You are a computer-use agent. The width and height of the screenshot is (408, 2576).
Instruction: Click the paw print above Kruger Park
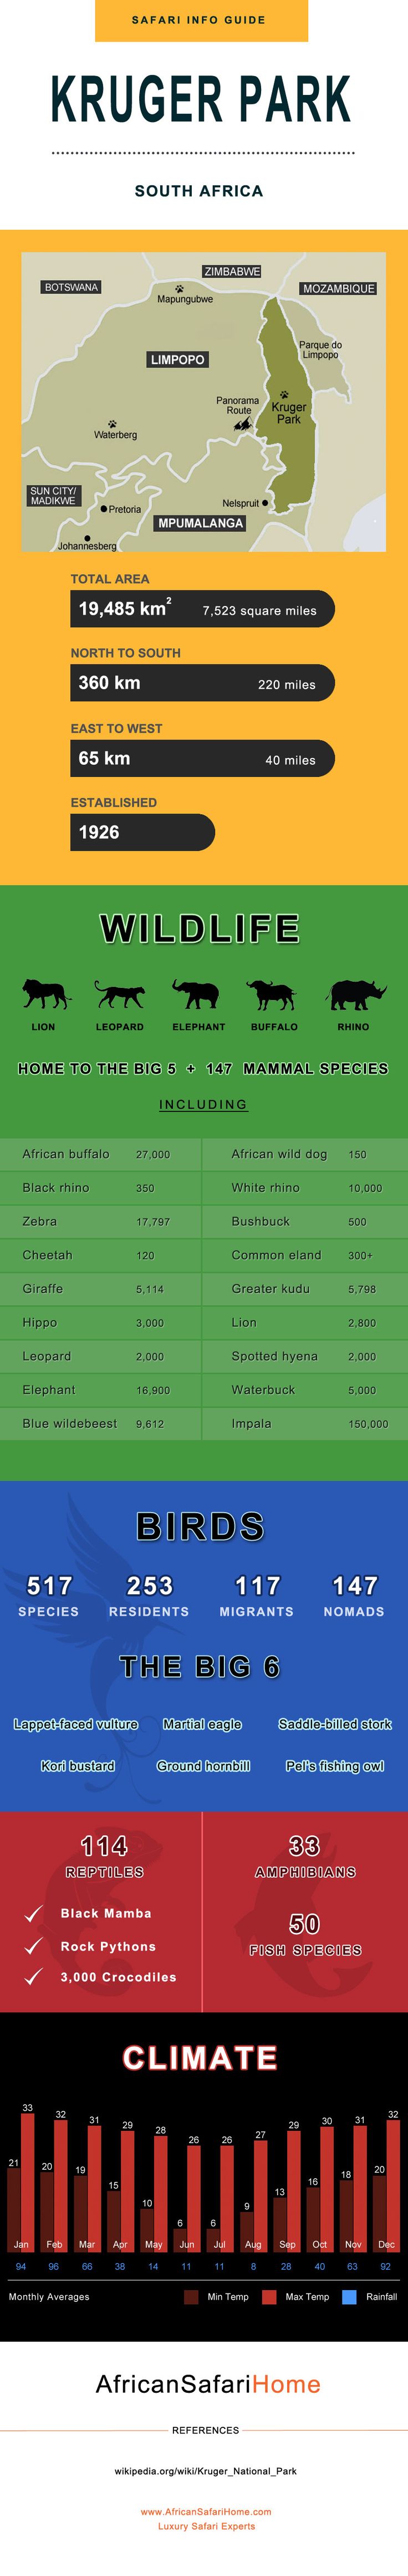point(284,394)
